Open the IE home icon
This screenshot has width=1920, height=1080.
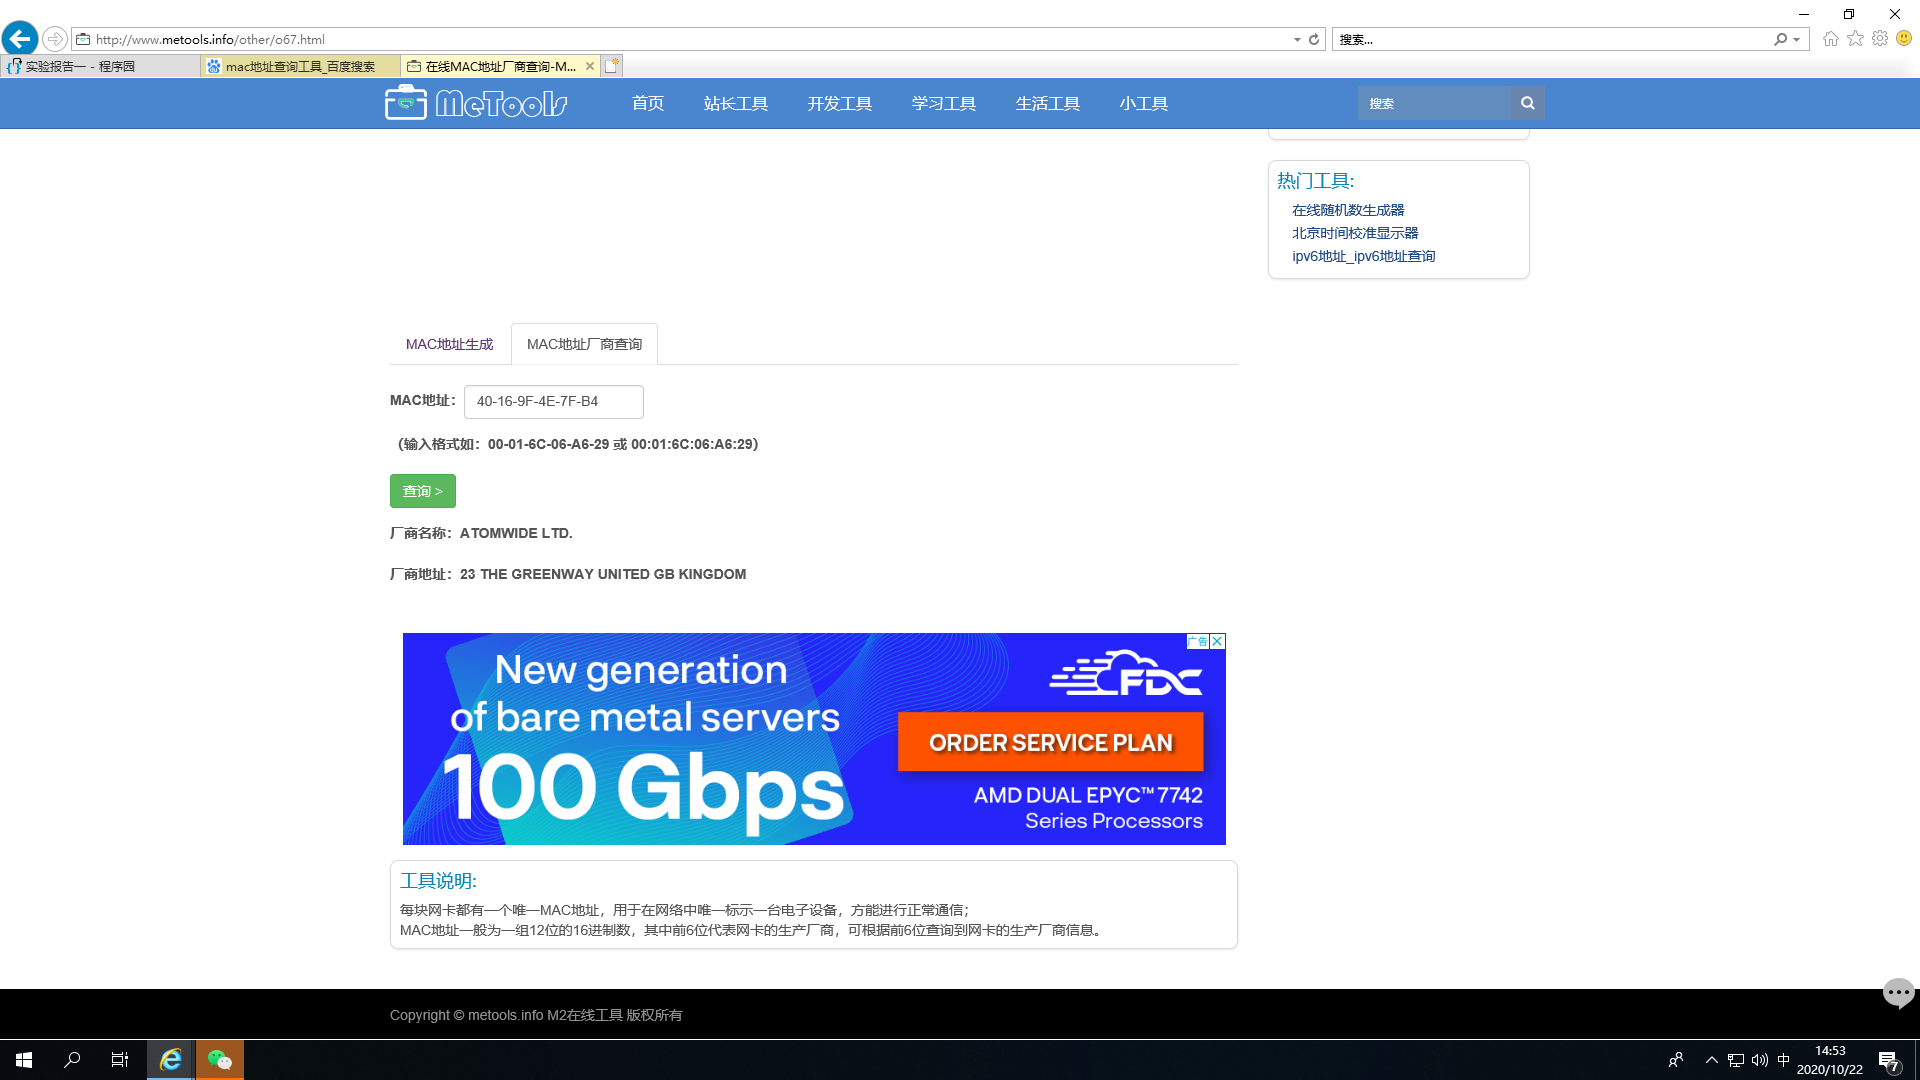1830,39
